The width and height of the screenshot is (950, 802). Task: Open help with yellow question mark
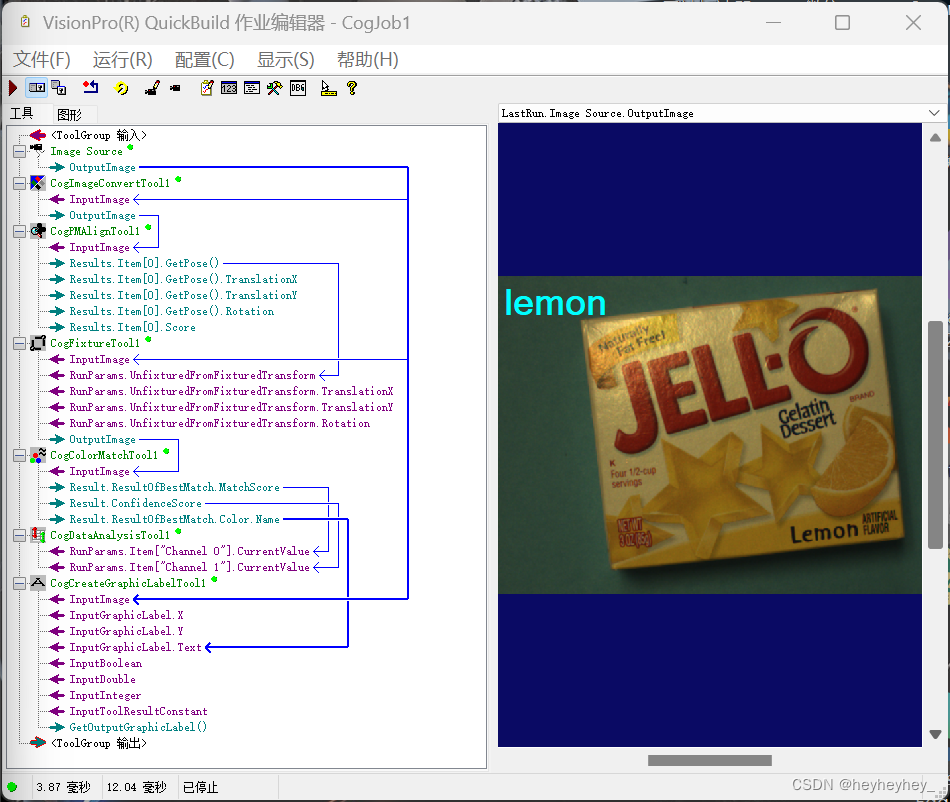352,88
